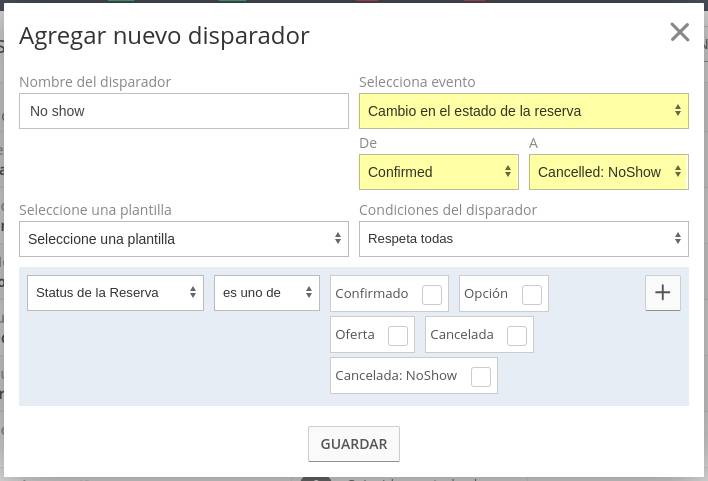Screen dimensions: 708x481
Task: Enable the Opción checkbox
Action: tap(531, 295)
